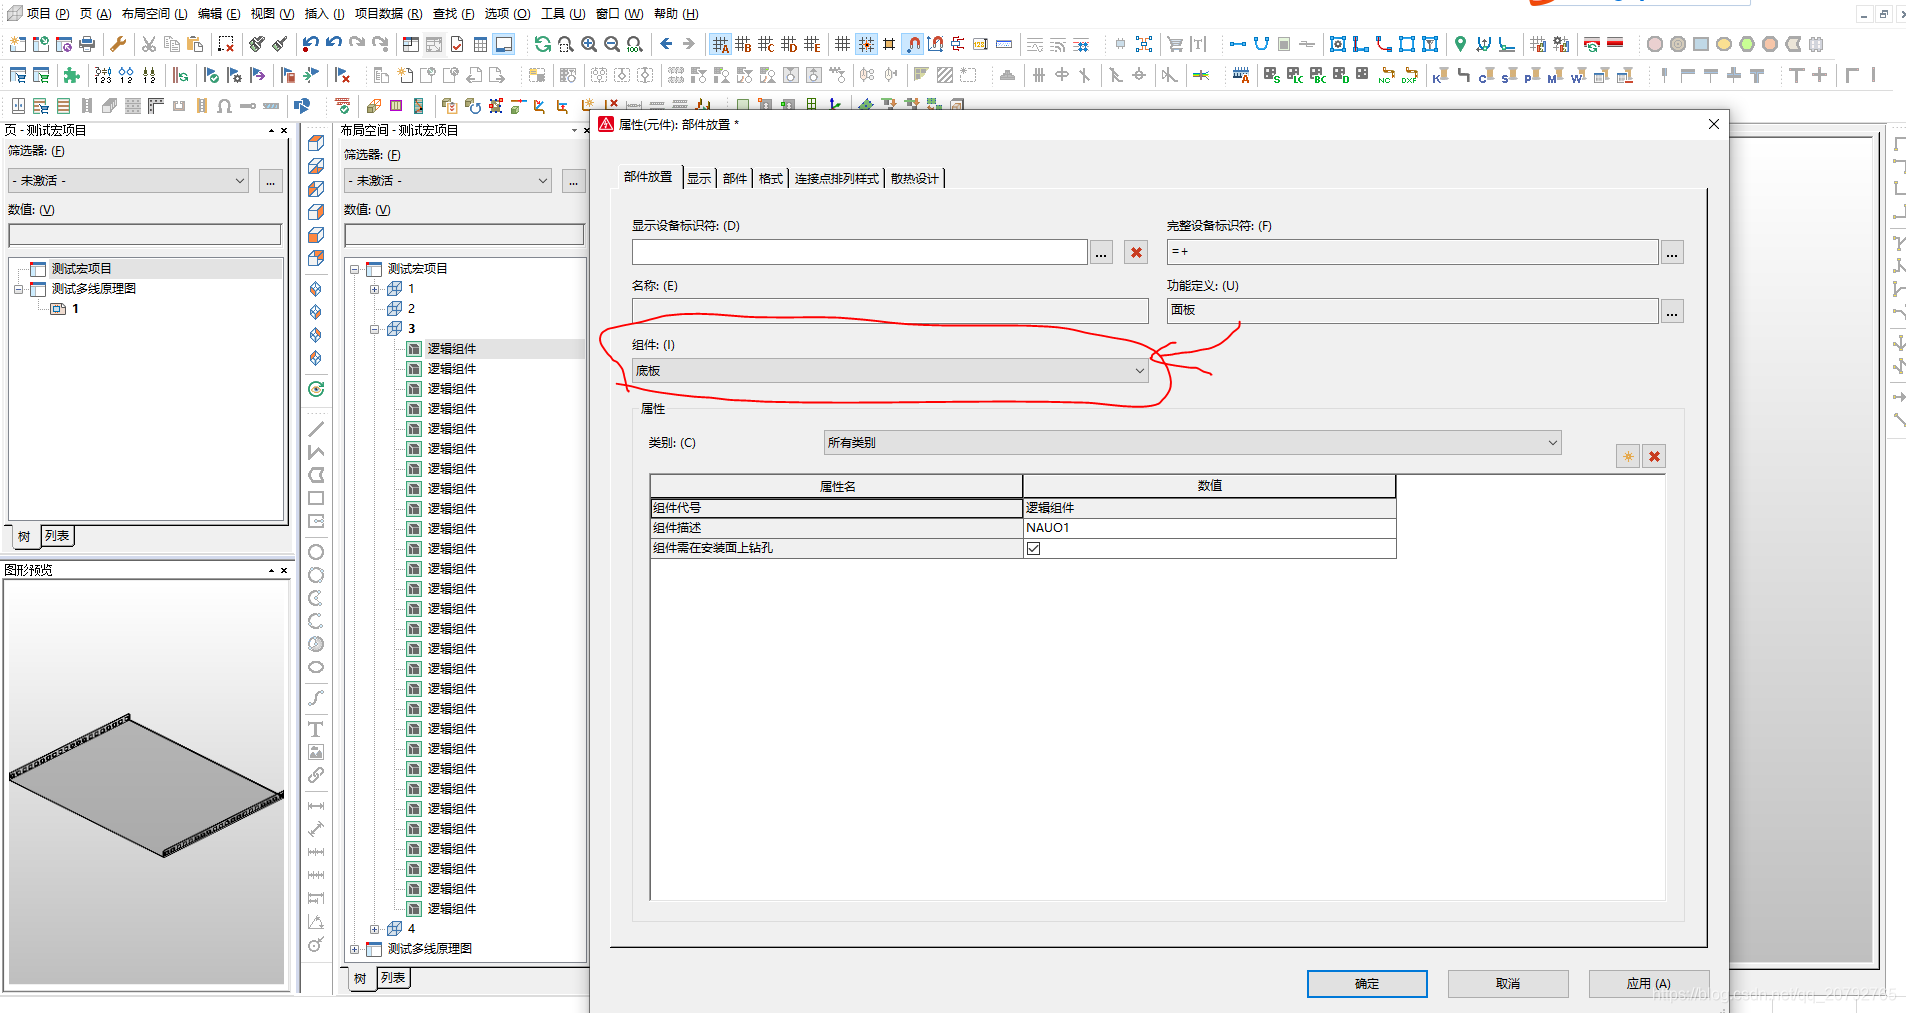Expand layout space node 4 in tree
Image resolution: width=1906 pixels, height=1013 pixels.
point(375,929)
